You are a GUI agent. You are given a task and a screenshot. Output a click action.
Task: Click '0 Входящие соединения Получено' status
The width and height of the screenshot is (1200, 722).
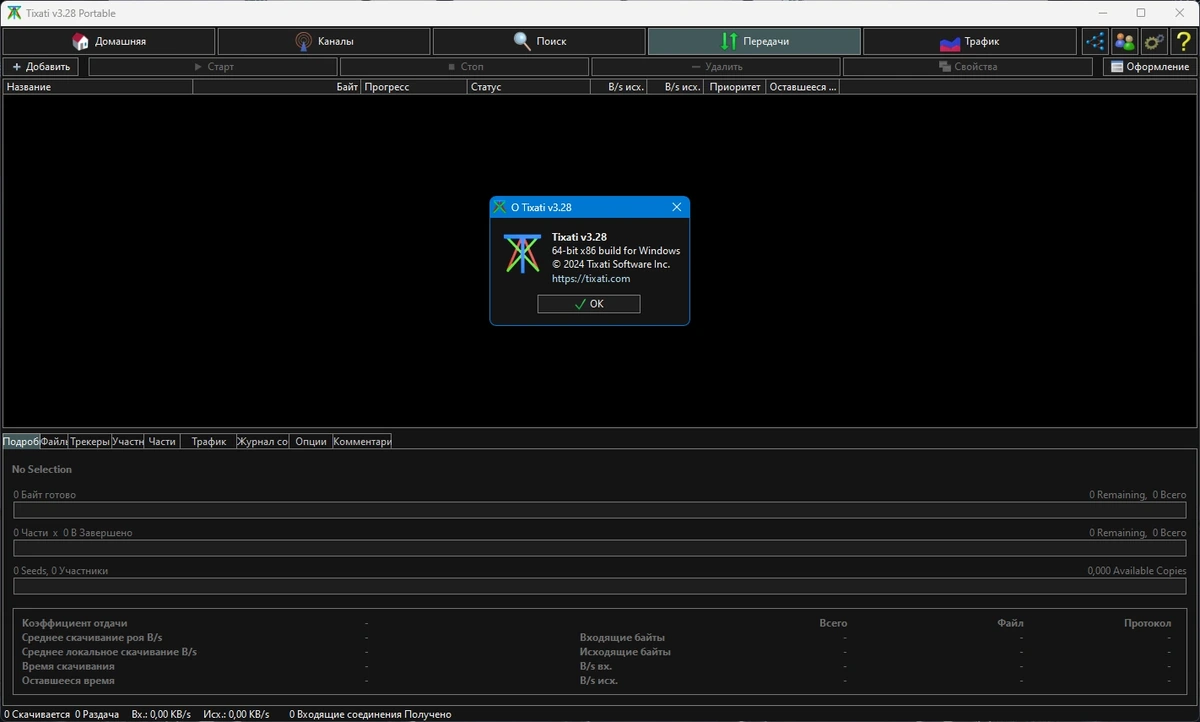click(x=370, y=714)
